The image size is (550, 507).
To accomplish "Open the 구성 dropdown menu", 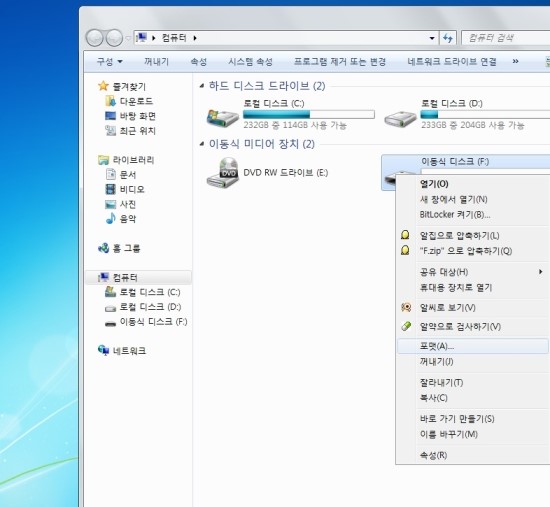I will click(109, 62).
